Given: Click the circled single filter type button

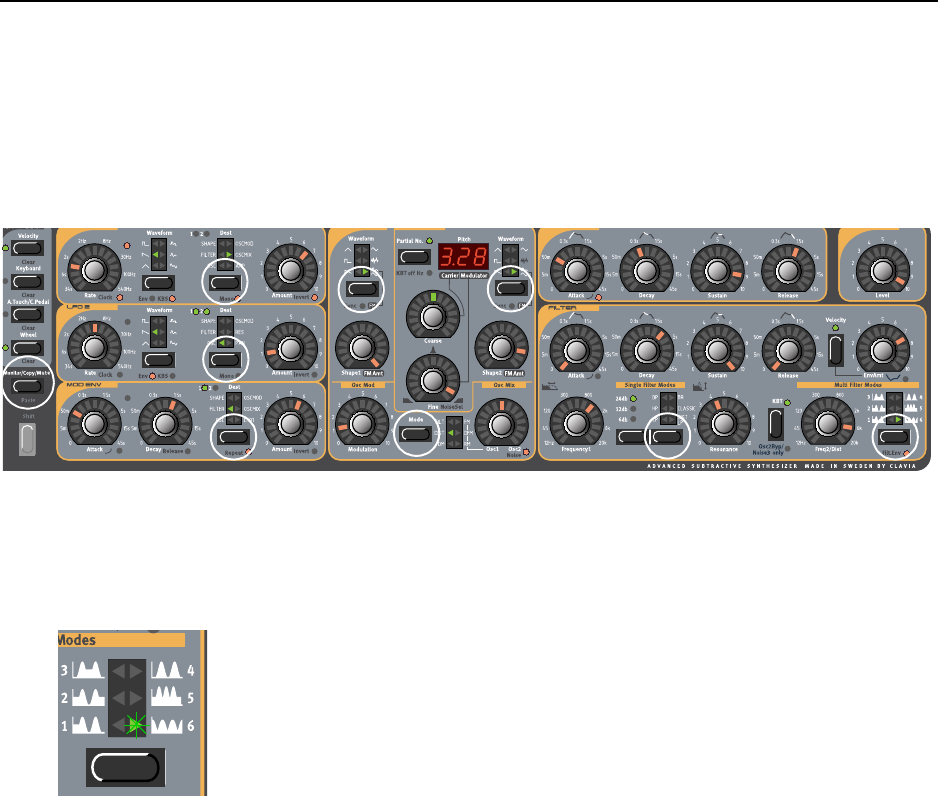Looking at the screenshot, I should click(x=667, y=437).
